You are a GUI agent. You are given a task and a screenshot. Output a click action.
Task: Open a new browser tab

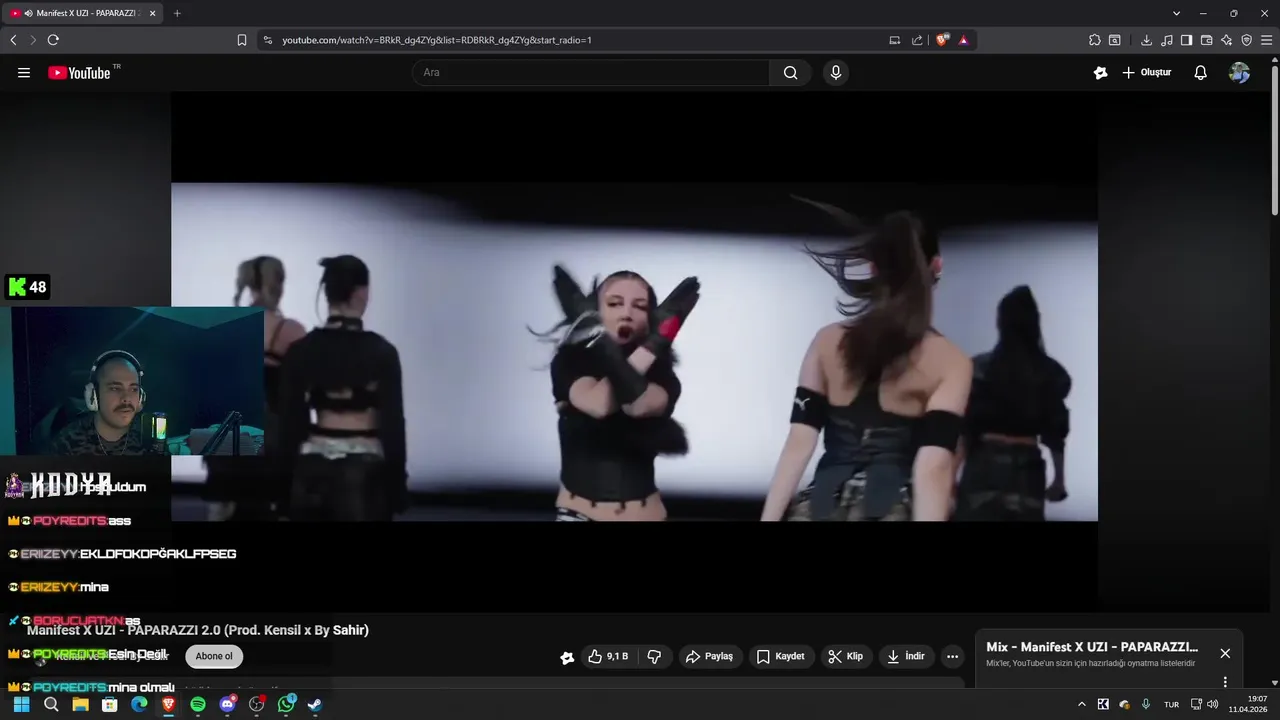pos(177,13)
